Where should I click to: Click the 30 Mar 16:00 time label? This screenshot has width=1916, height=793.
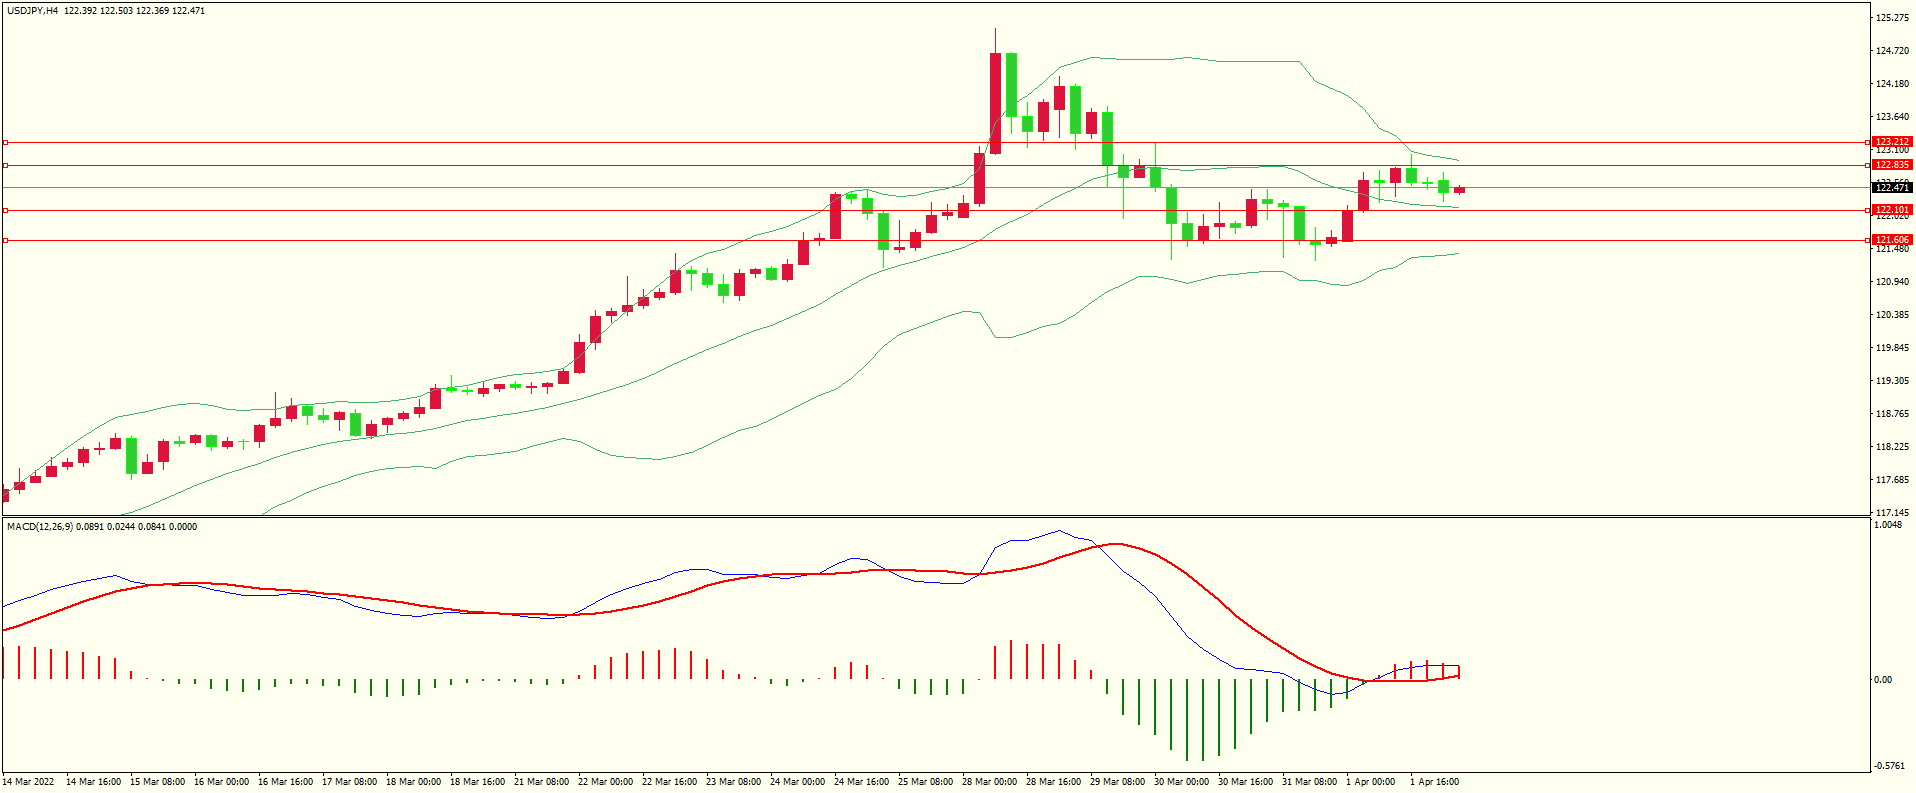1246,782
